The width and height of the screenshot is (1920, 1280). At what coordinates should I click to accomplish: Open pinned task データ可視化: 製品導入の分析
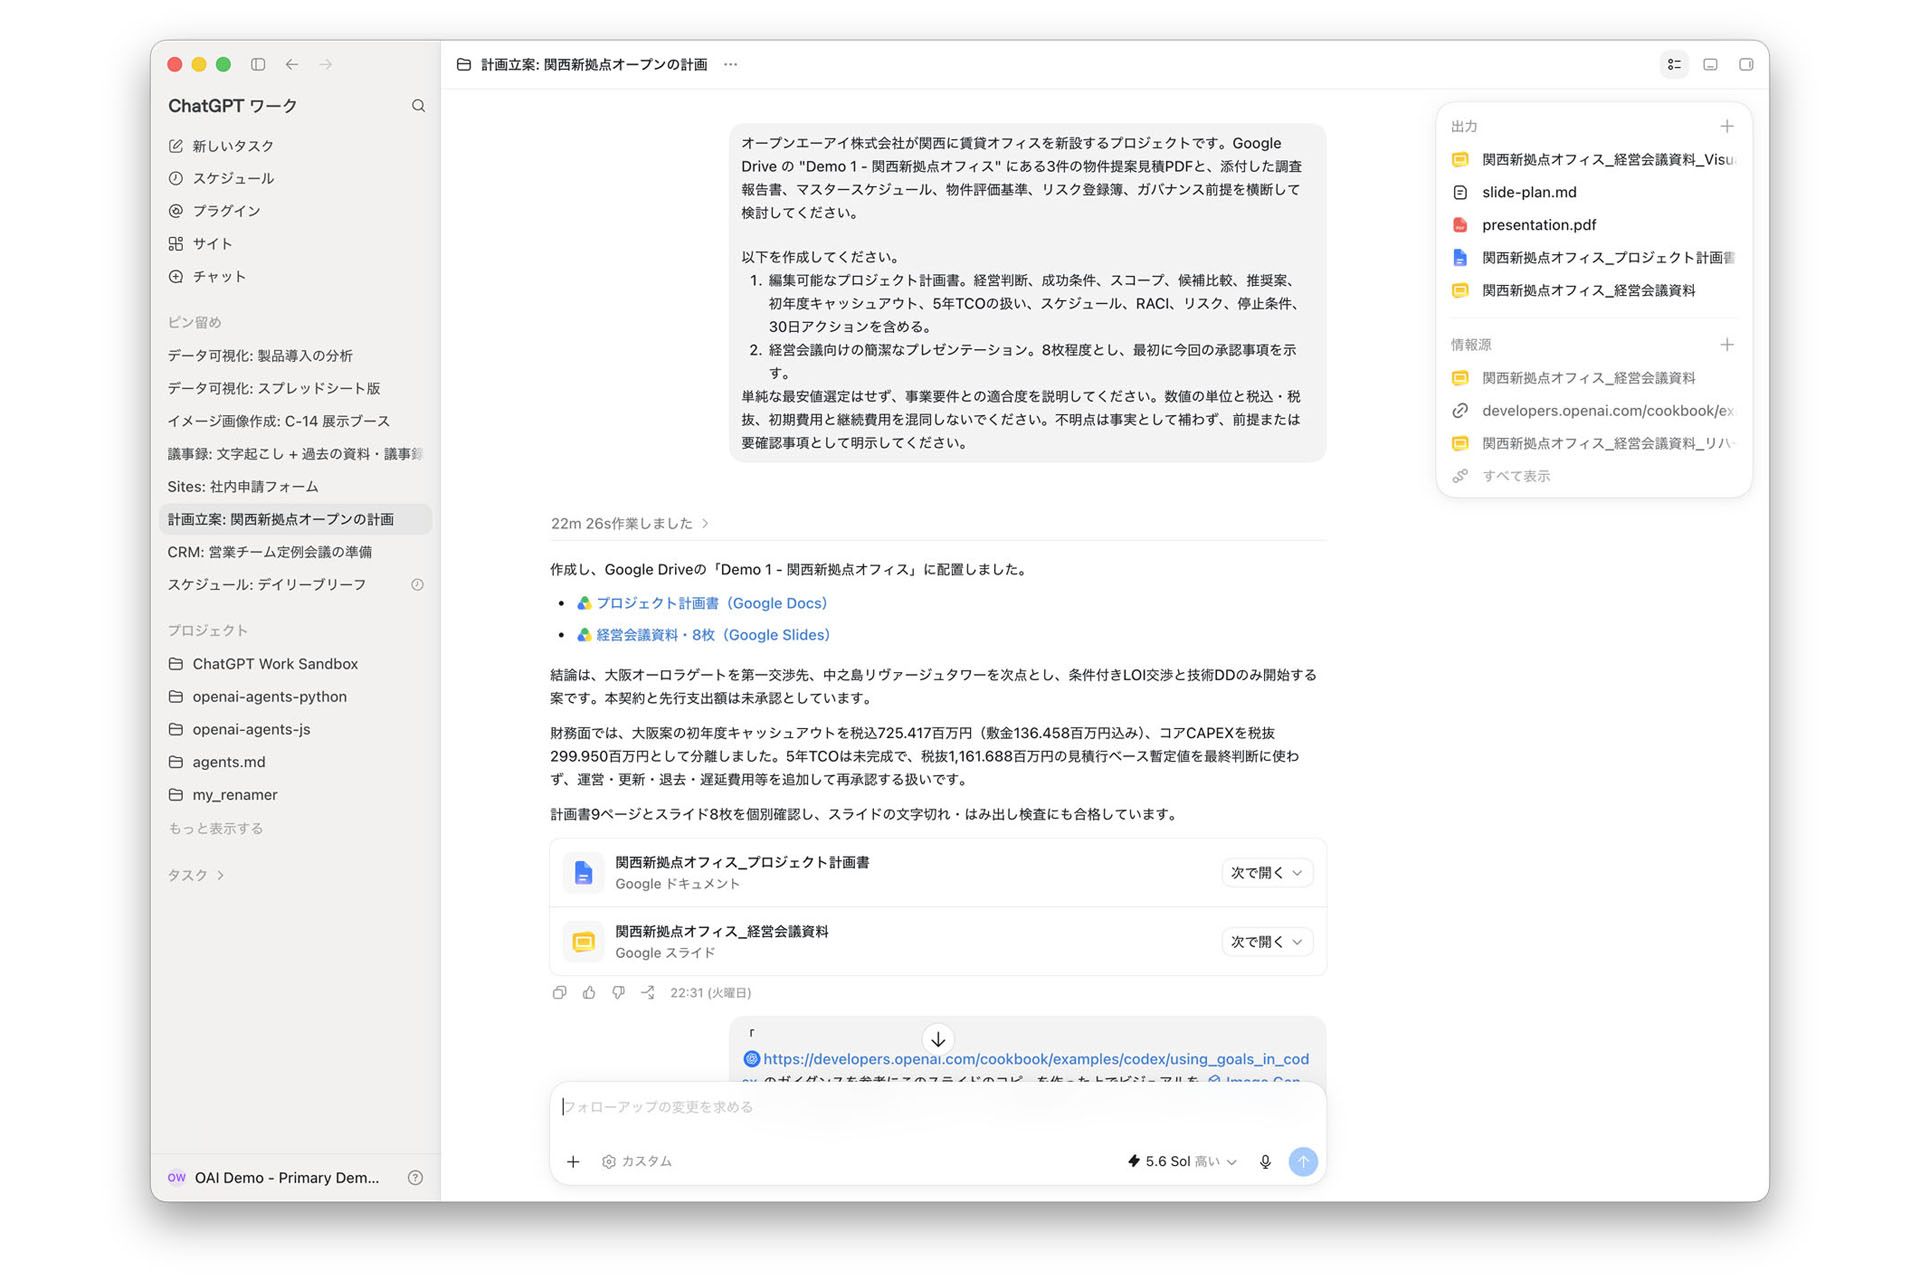[x=295, y=356]
